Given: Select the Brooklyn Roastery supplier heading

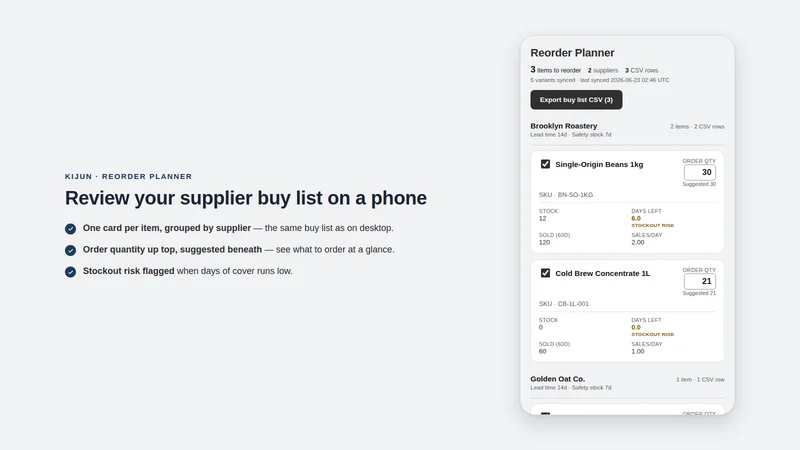Looking at the screenshot, I should pyautogui.click(x=563, y=126).
